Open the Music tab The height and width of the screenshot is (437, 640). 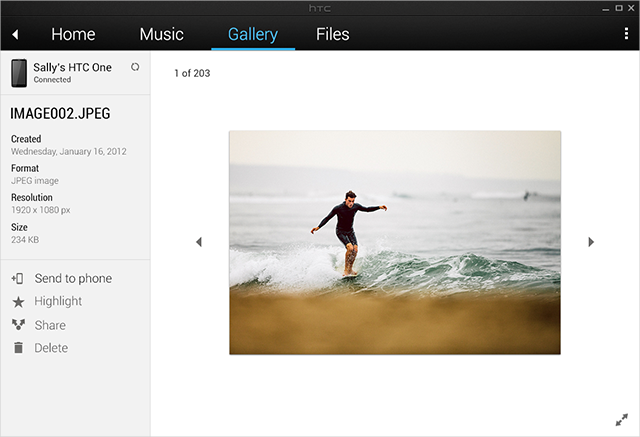click(161, 34)
